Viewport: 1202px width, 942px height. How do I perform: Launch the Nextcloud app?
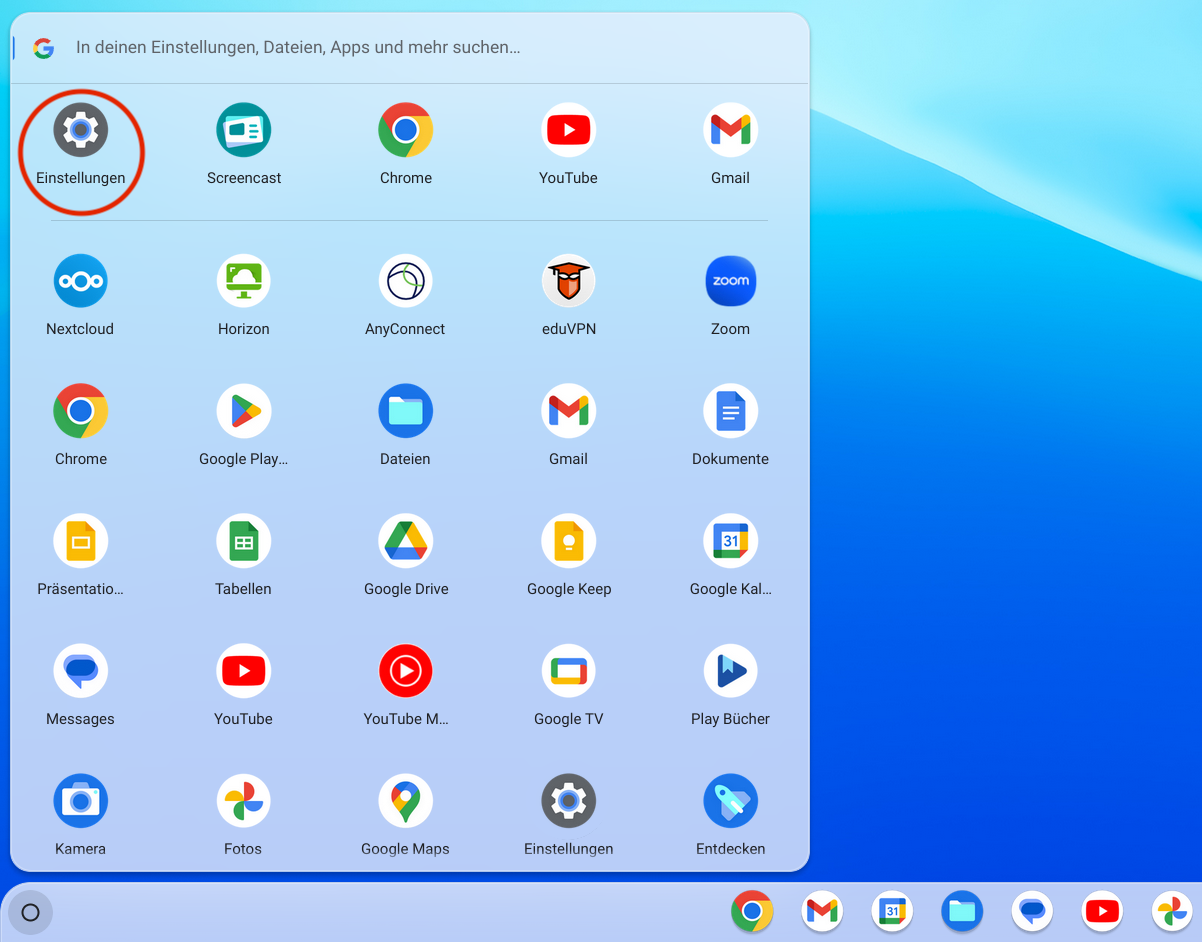80,281
